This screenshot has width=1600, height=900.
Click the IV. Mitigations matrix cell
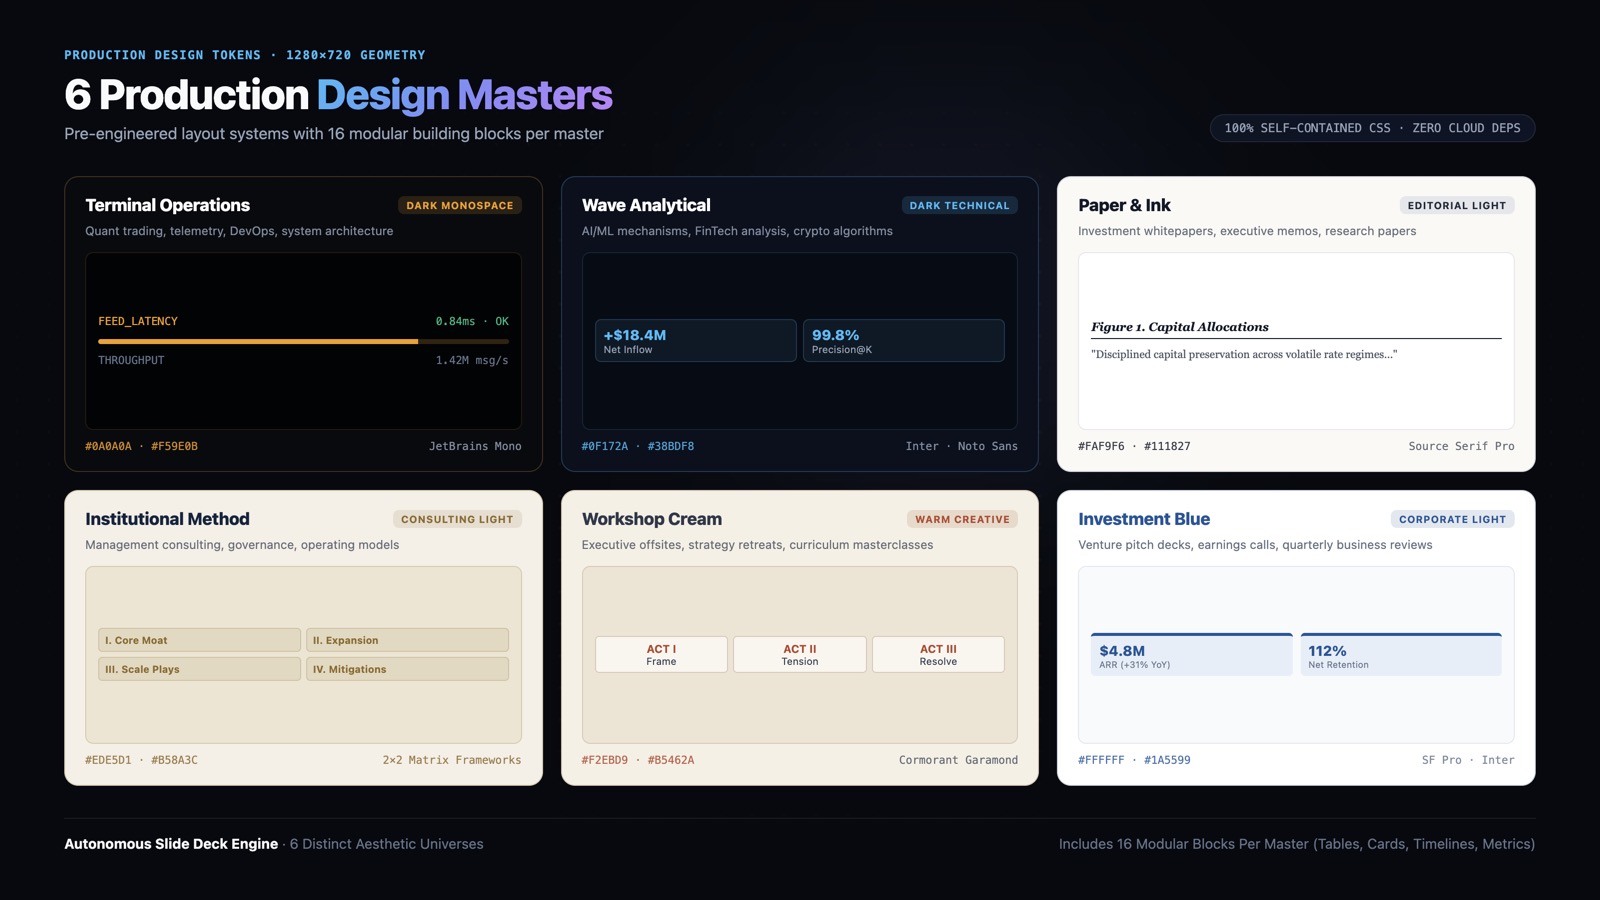coord(407,669)
